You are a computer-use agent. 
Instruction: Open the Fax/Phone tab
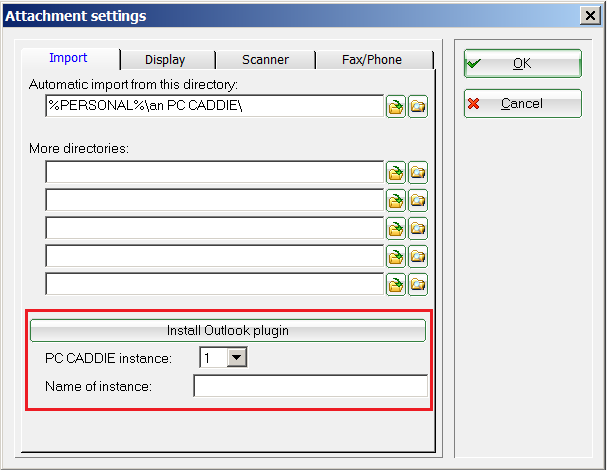pyautogui.click(x=374, y=60)
